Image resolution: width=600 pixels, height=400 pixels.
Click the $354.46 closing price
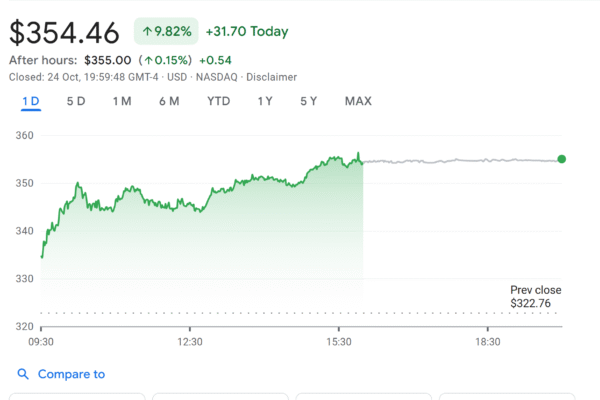click(64, 32)
